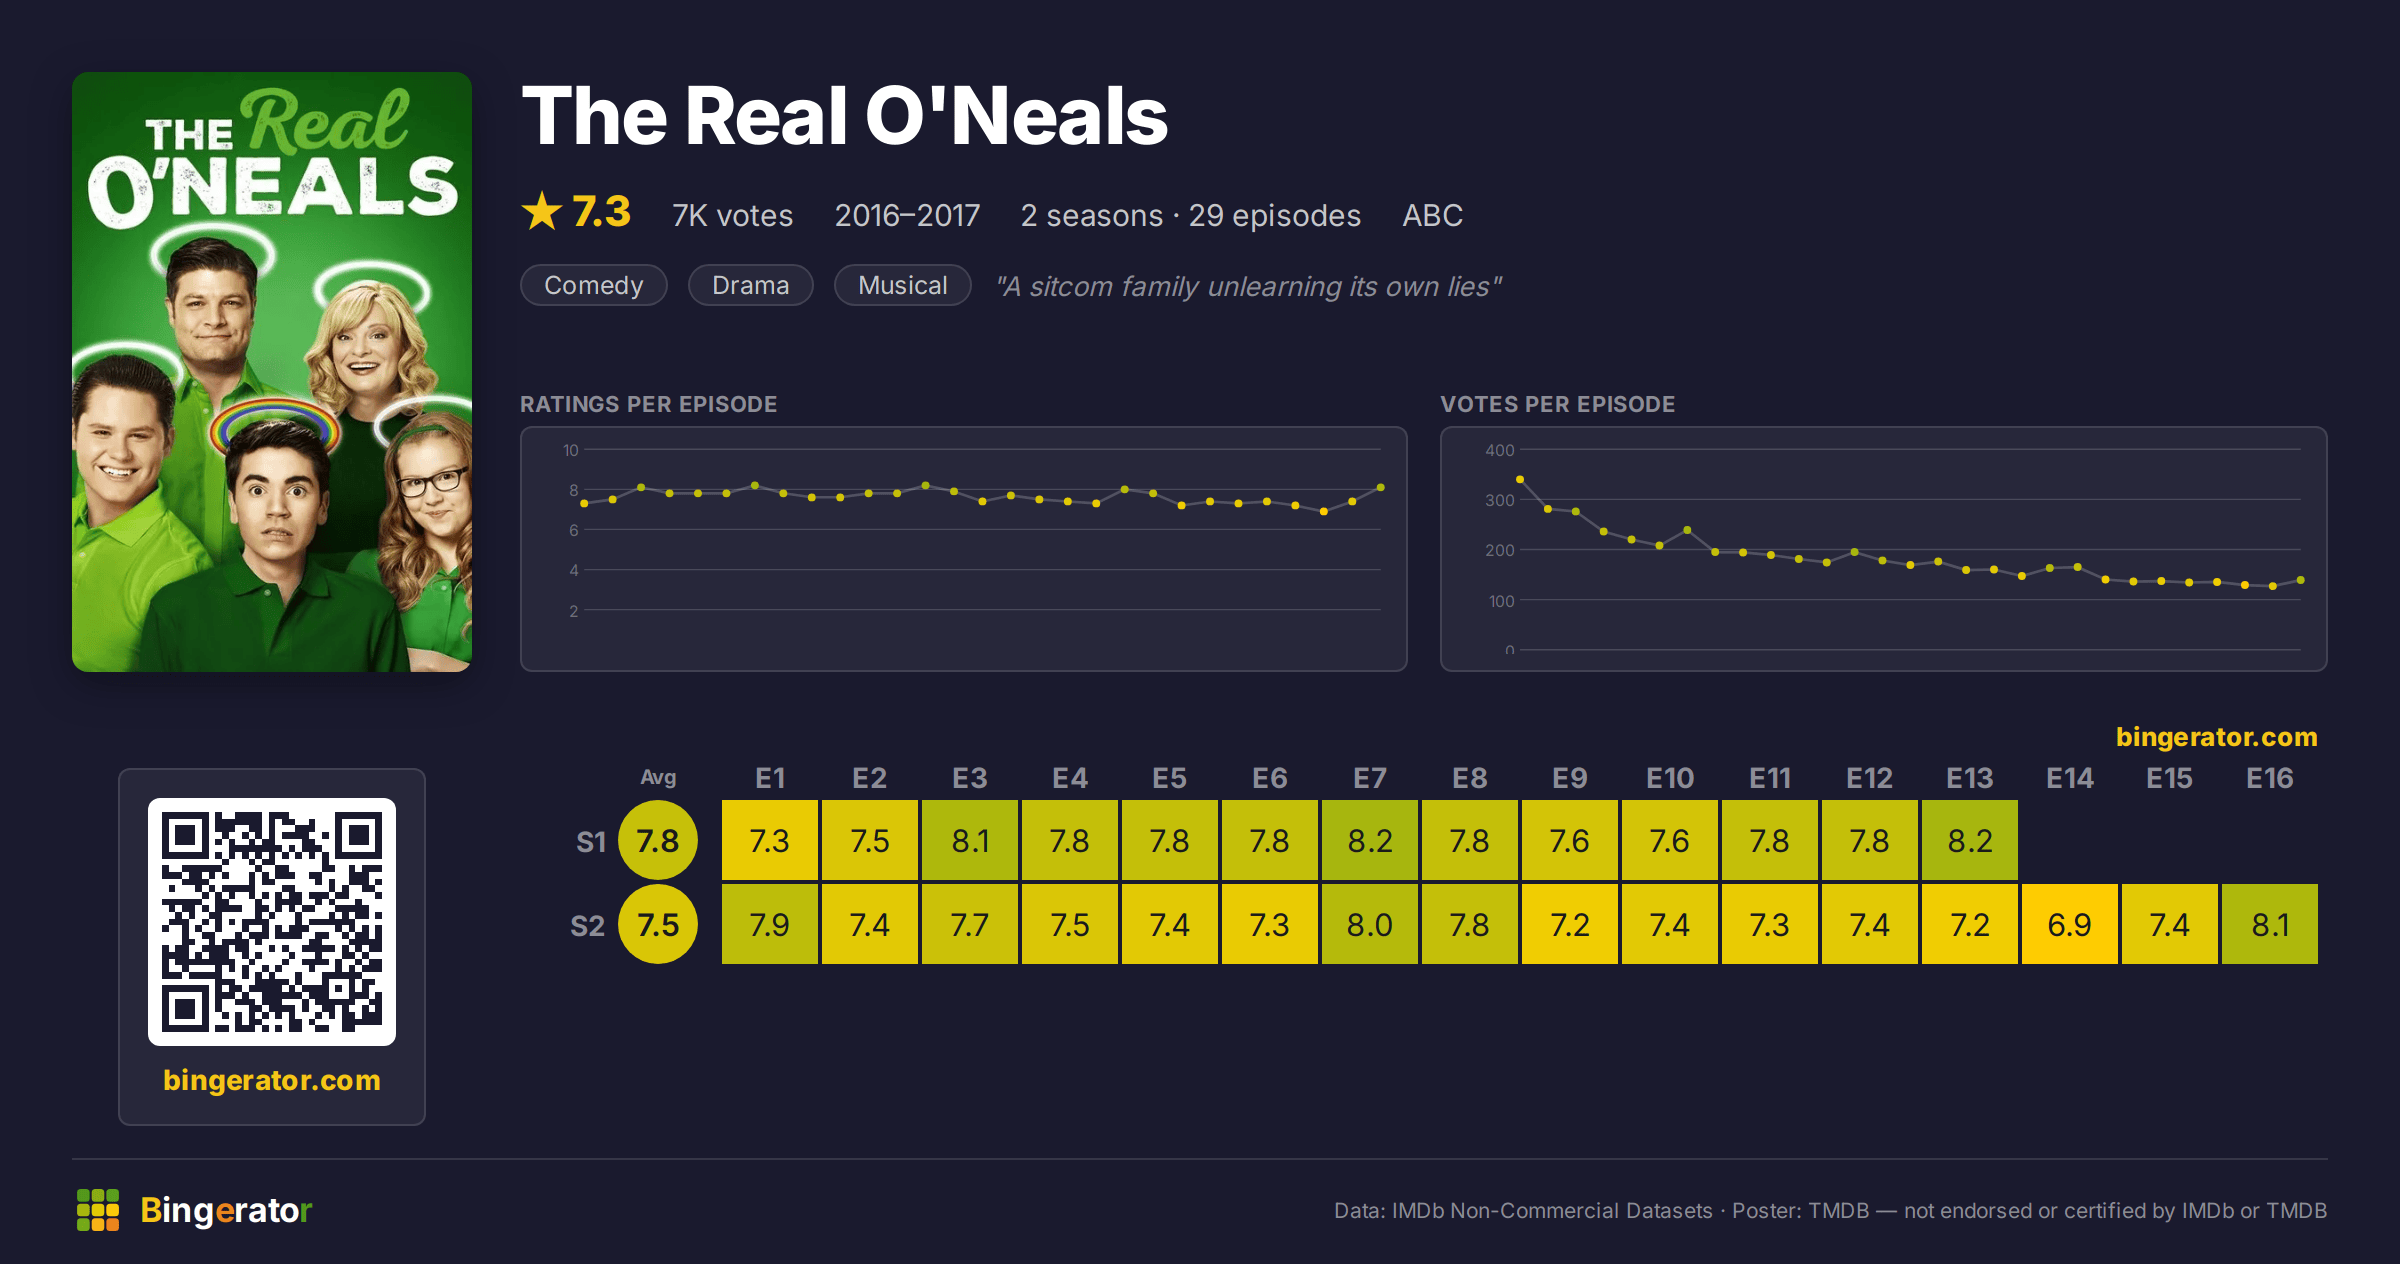Click first point in votes per episode chart
This screenshot has height=1264, width=2400.
pos(1520,480)
